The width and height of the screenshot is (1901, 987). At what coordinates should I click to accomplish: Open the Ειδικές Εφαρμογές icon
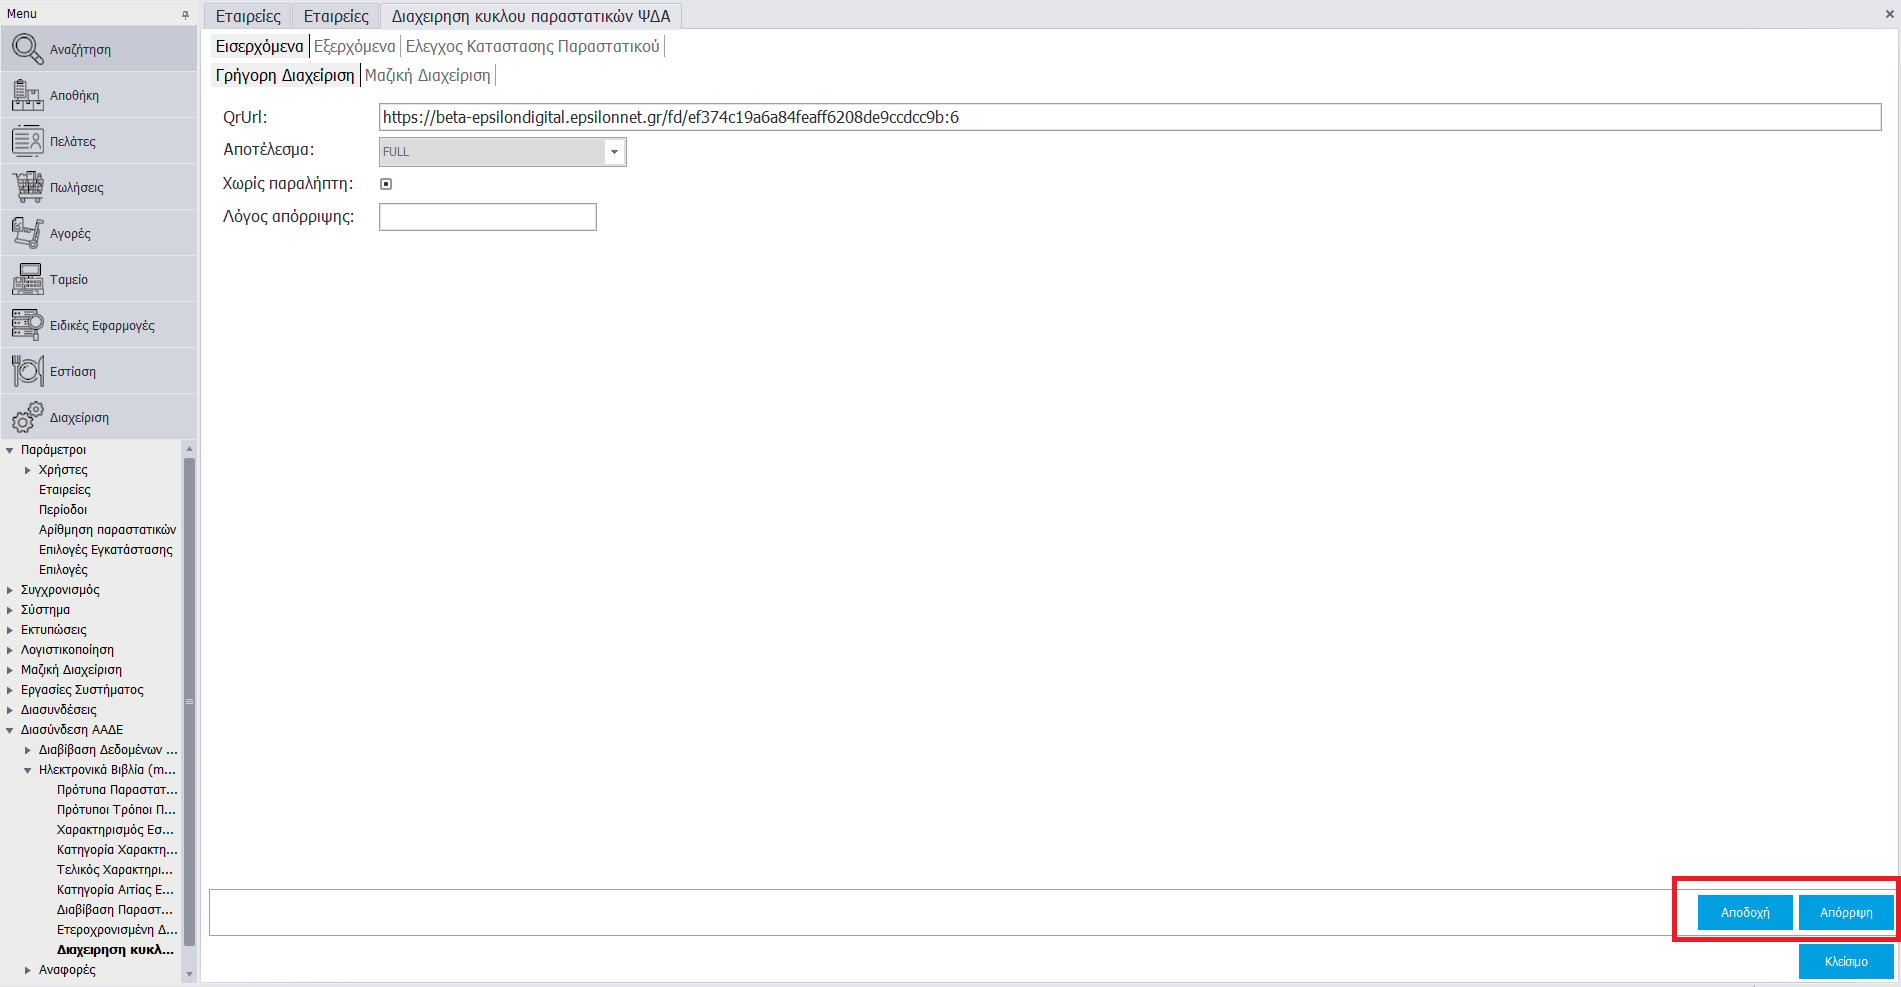pyautogui.click(x=27, y=325)
